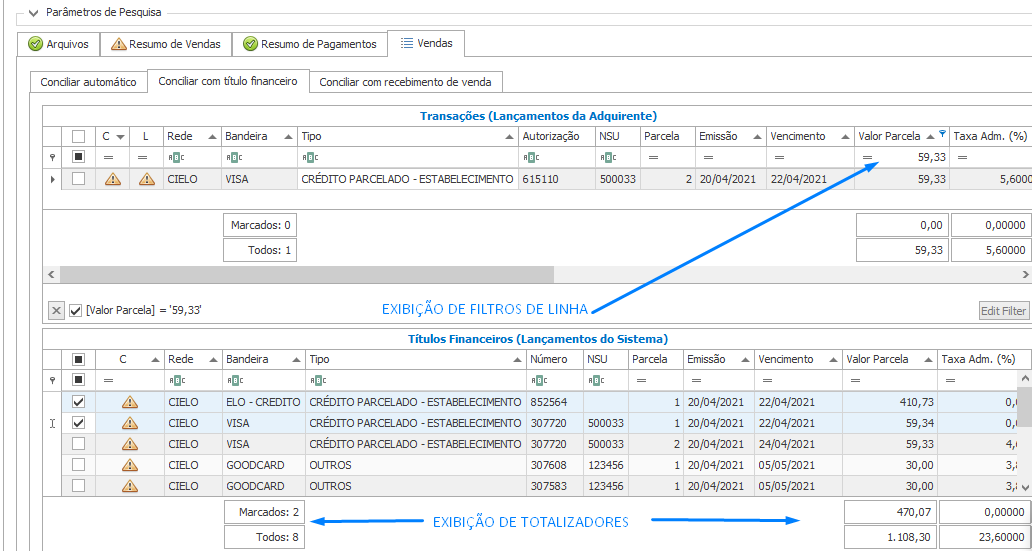1032x551 pixels.
Task: Collapse the Parâmetros de Pesquisa section
Action: pyautogui.click(x=35, y=13)
